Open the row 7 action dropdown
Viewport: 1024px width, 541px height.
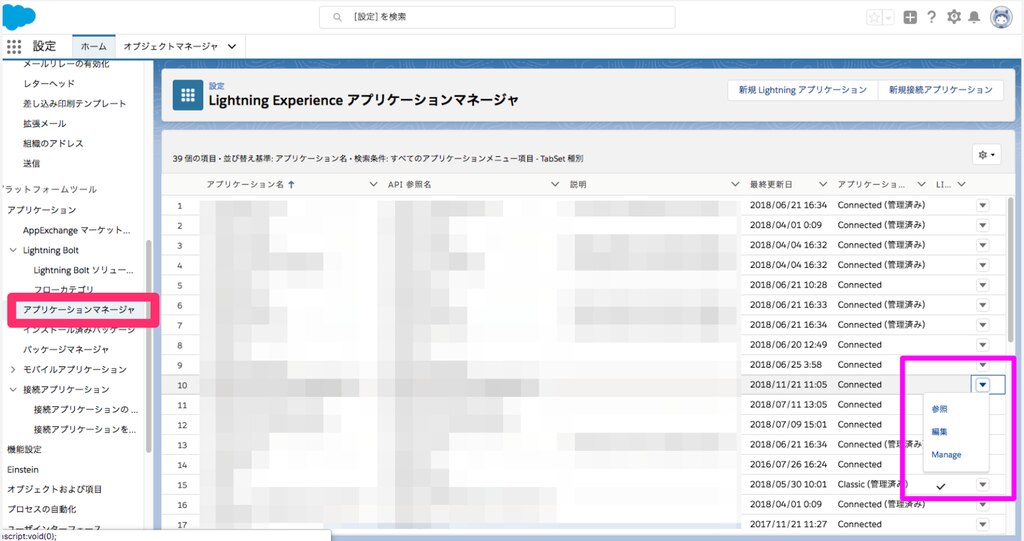(x=982, y=325)
